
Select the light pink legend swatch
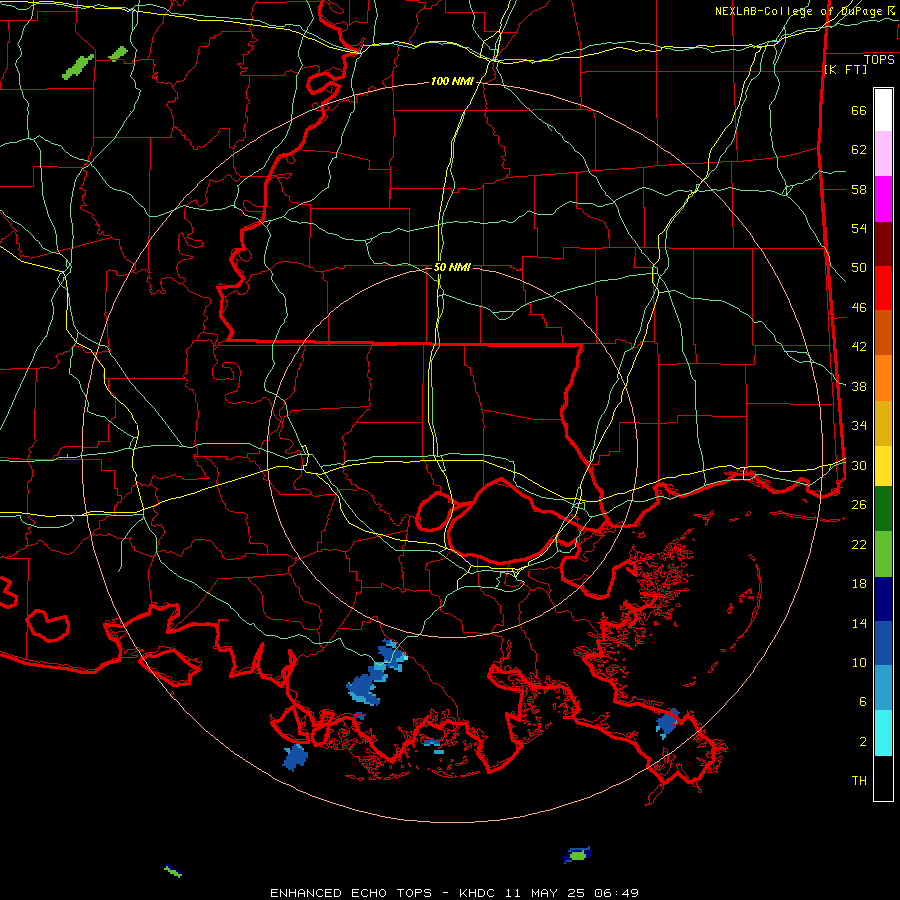point(883,154)
